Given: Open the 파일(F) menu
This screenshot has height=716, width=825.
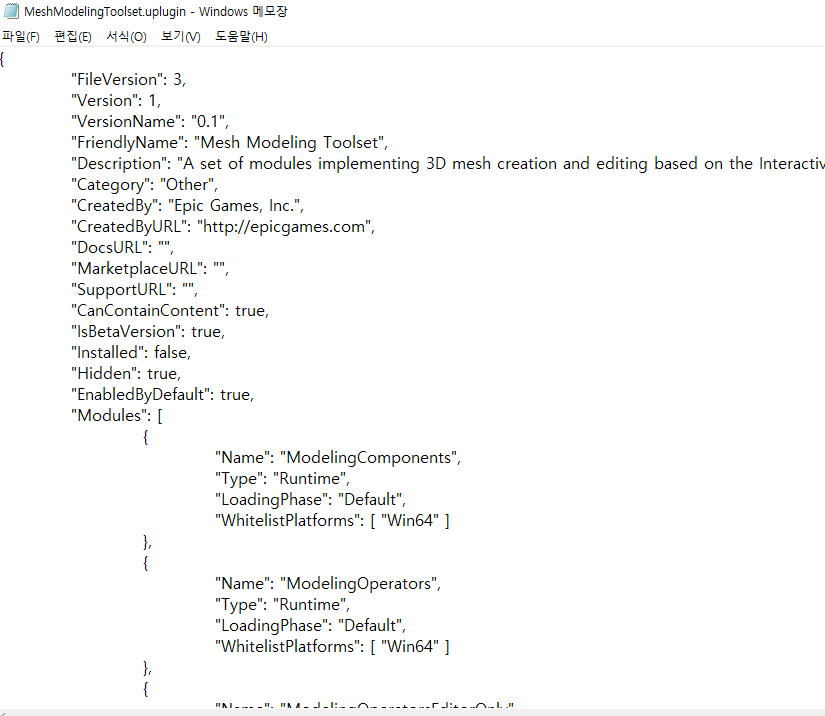Looking at the screenshot, I should pyautogui.click(x=21, y=36).
